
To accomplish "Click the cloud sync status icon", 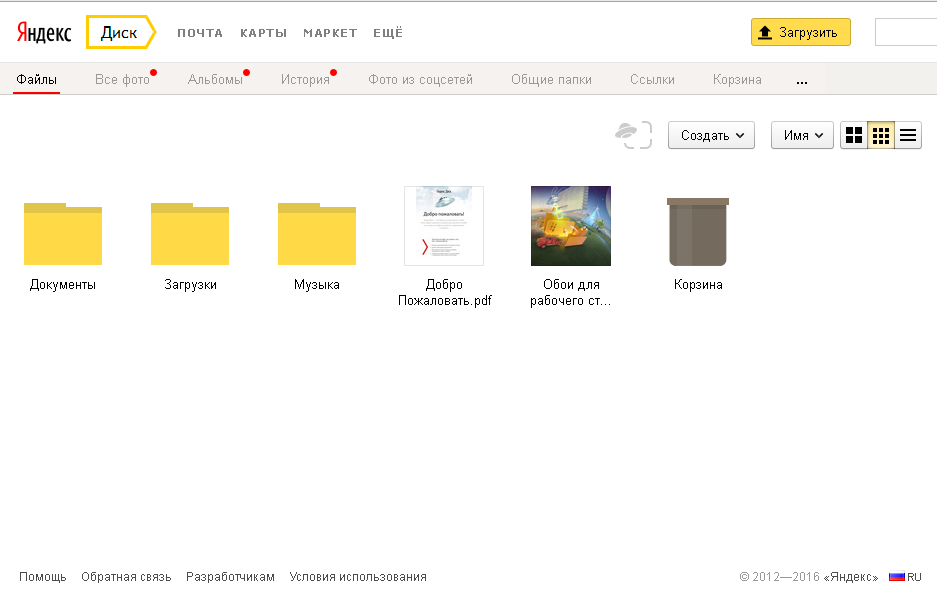I will coord(634,135).
